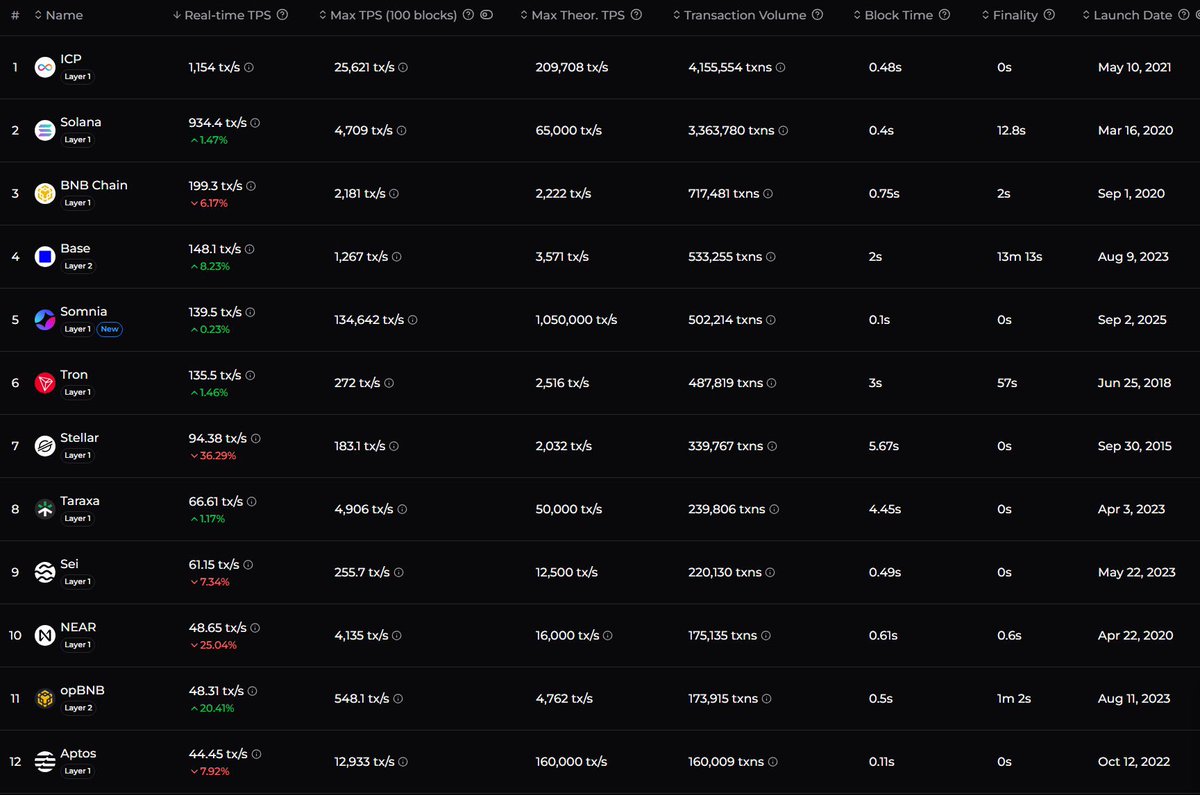Click info icon next to 4,155,554 txns

[780, 67]
